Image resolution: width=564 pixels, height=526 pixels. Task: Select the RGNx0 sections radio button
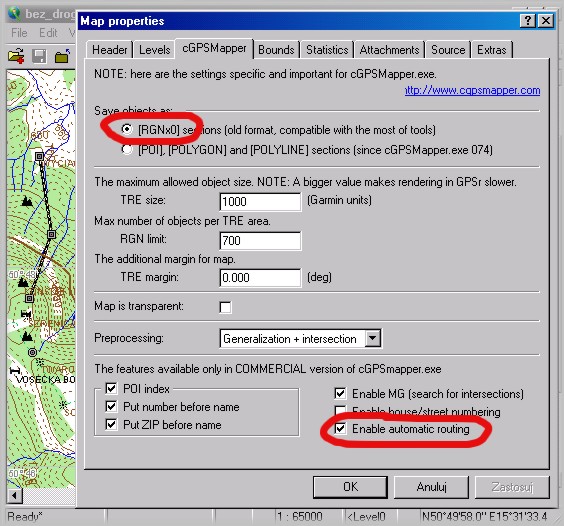point(127,129)
